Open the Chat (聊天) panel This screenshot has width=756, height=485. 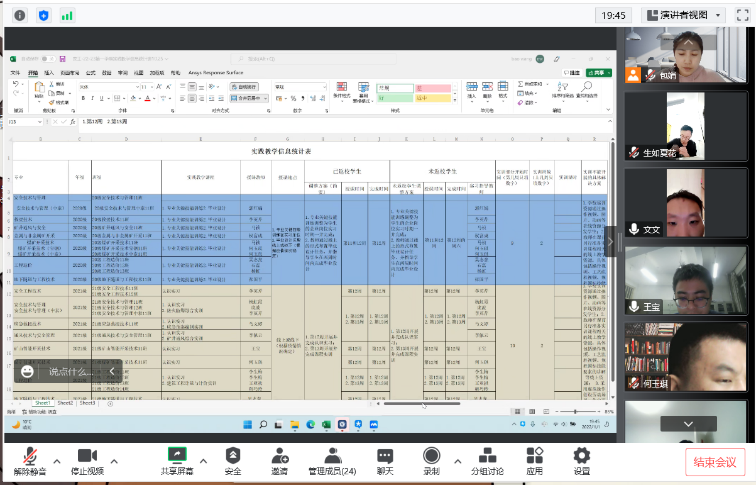coord(385,461)
